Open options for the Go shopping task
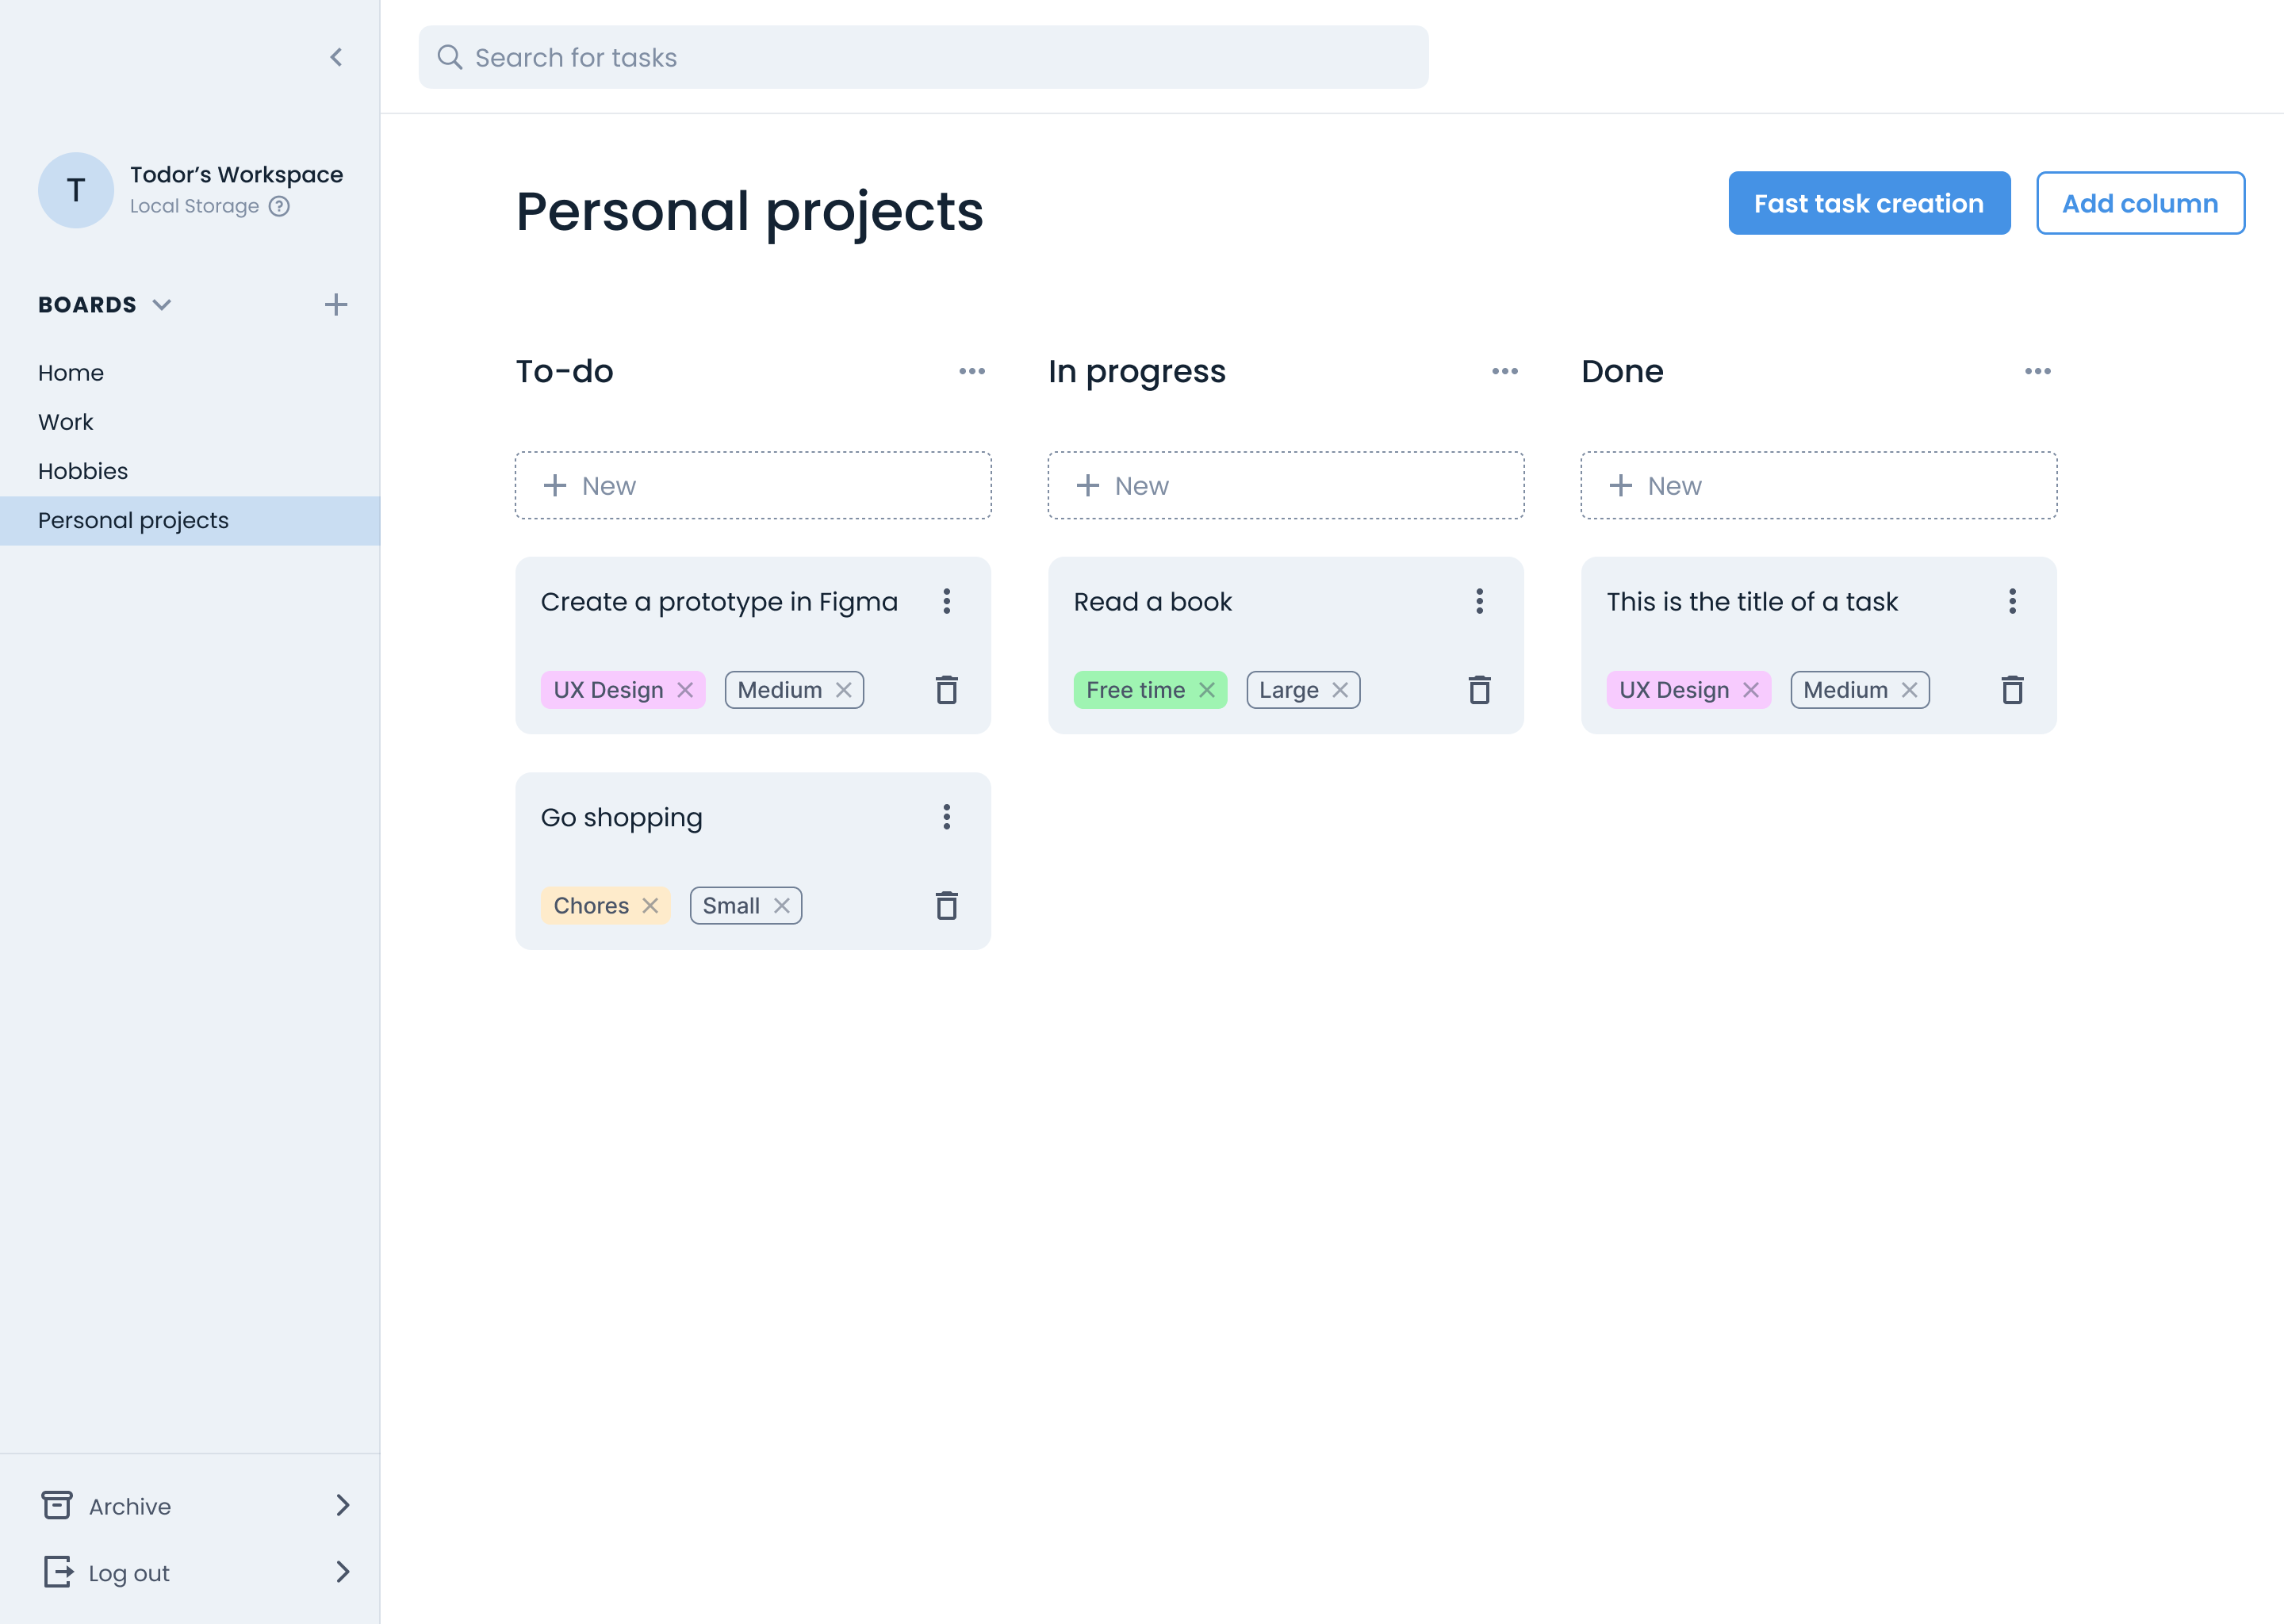The height and width of the screenshot is (1624, 2284). 947,817
